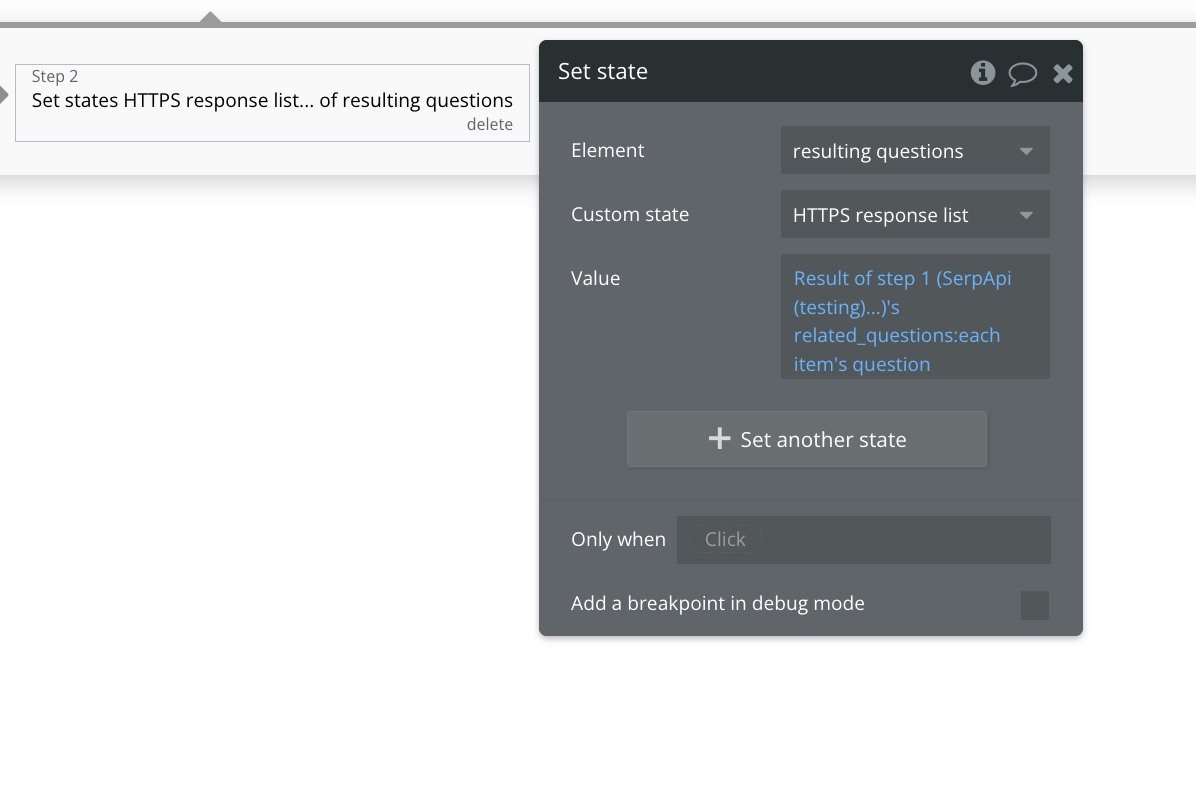Expand the Custom state dropdown arrow

click(1025, 216)
